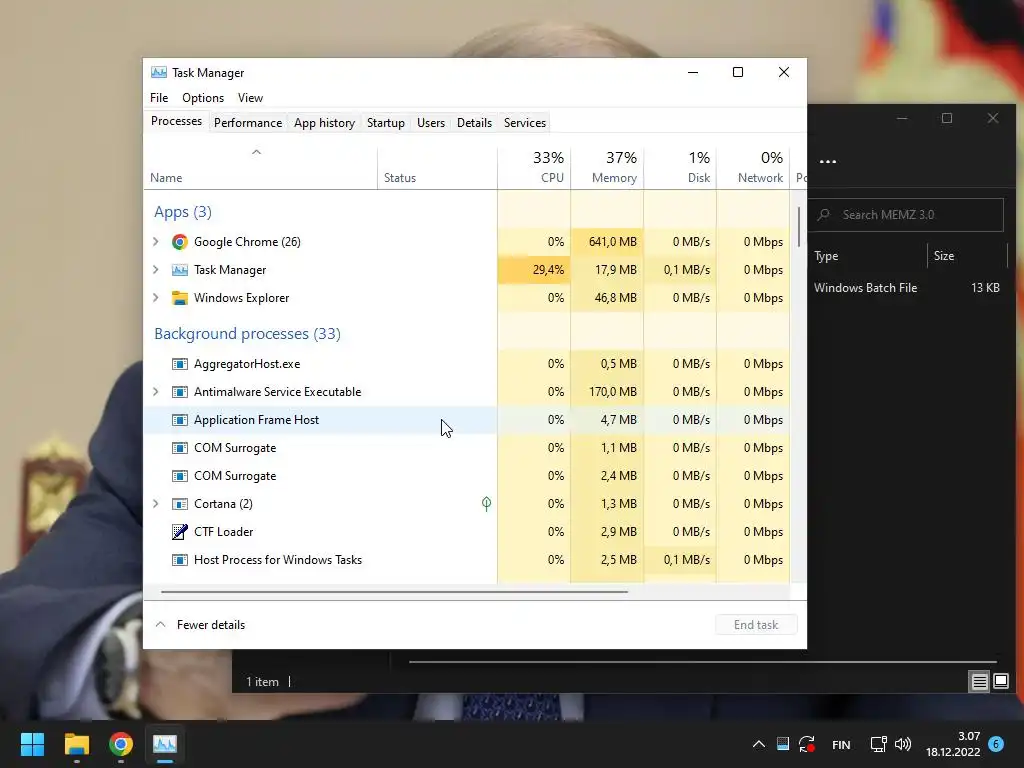Click the sort arrow above the Name column
Image resolution: width=1024 pixels, height=768 pixels.
tap(257, 152)
